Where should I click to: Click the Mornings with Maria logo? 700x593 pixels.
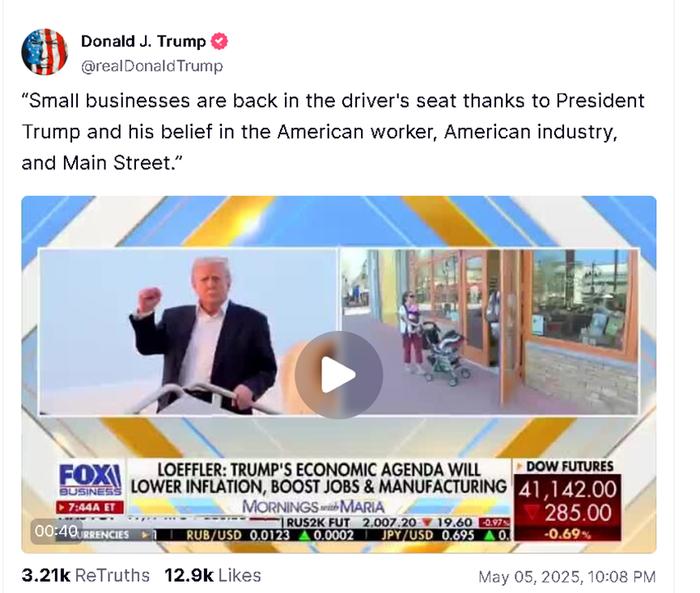coord(313,507)
